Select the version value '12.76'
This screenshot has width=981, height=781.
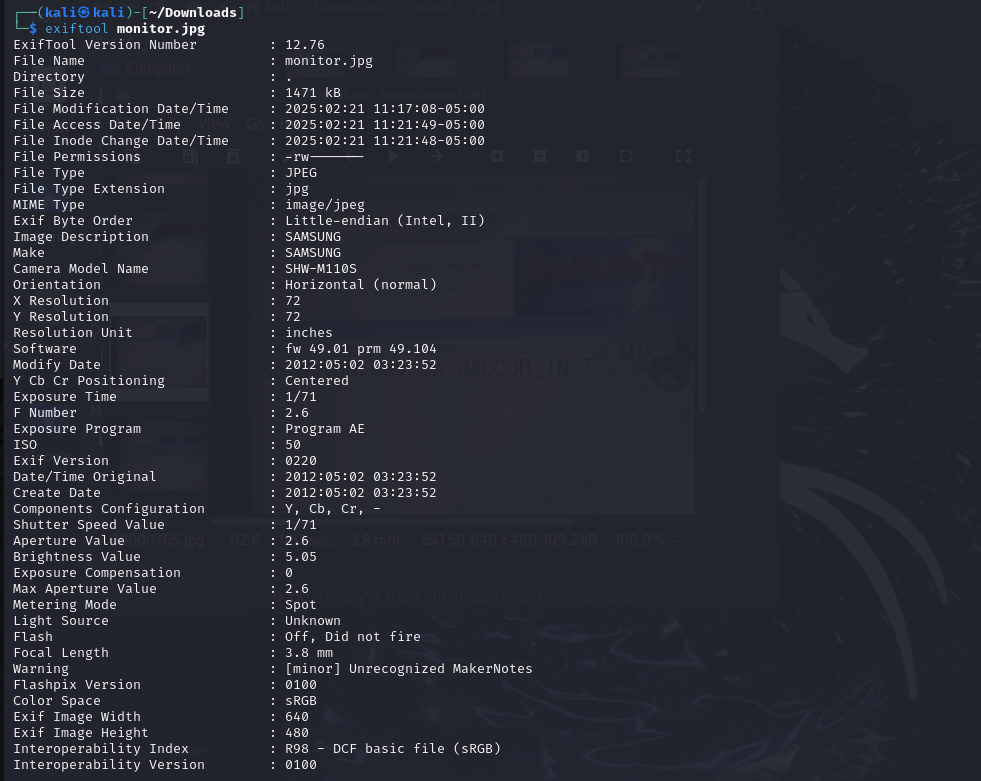pos(305,45)
